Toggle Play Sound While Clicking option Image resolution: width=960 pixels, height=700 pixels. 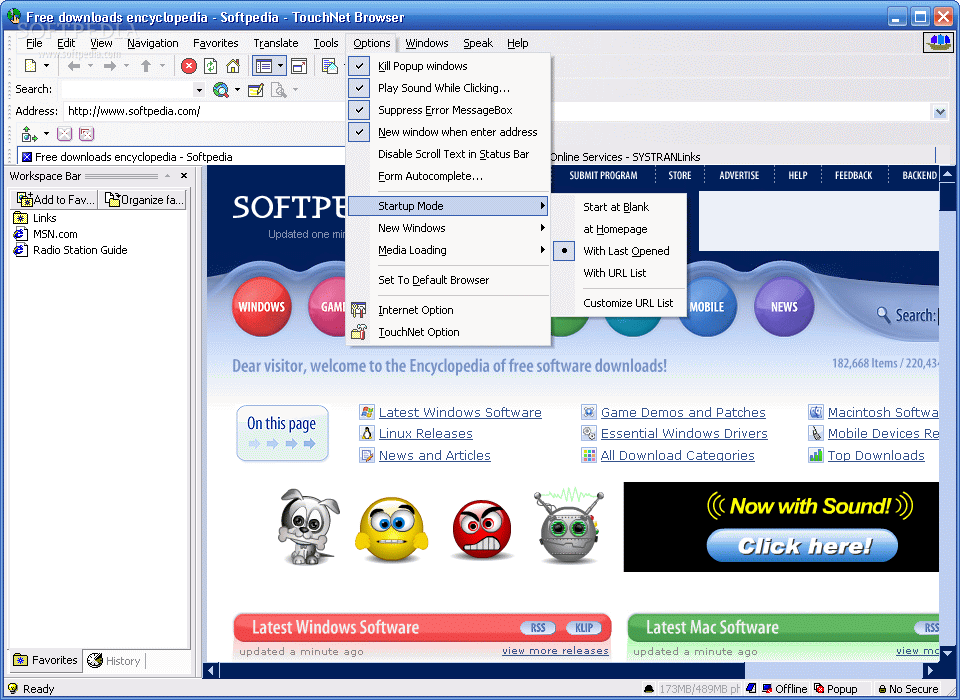[x=449, y=88]
